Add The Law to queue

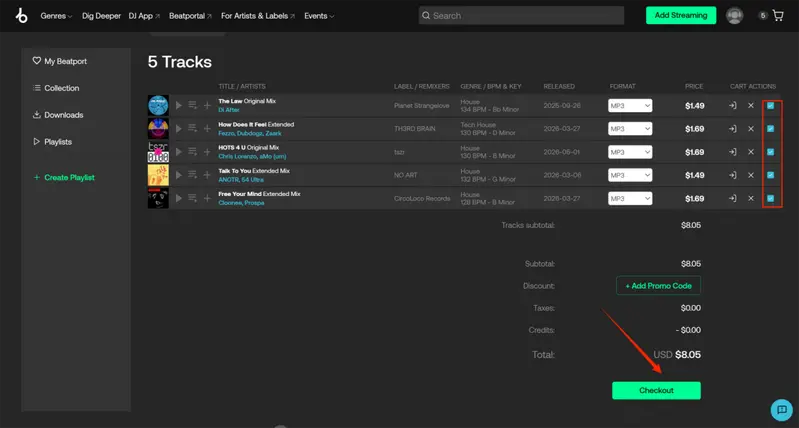193,105
